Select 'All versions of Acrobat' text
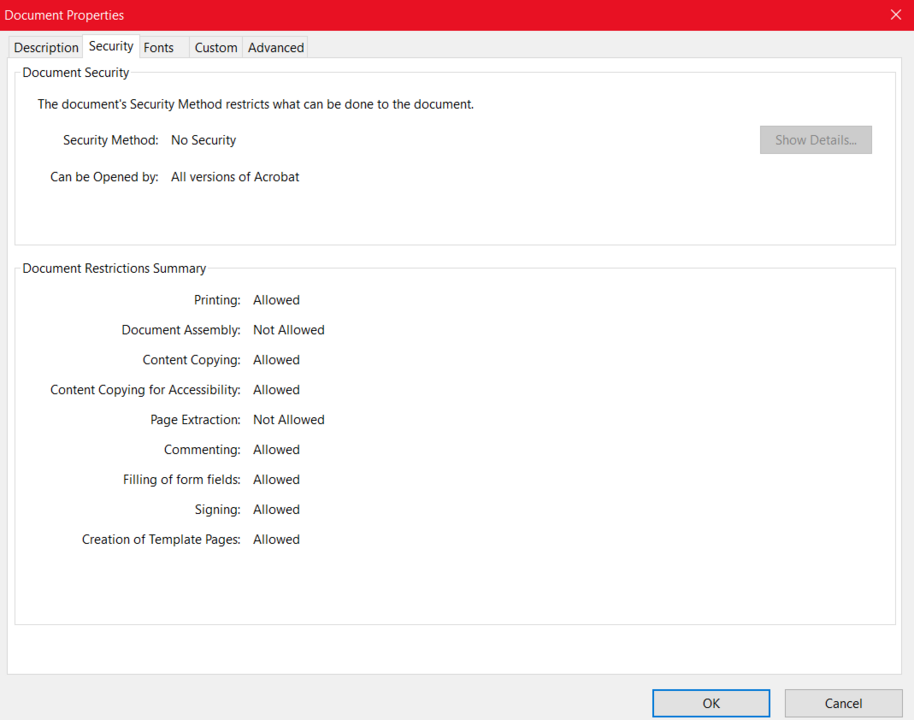 (x=235, y=177)
